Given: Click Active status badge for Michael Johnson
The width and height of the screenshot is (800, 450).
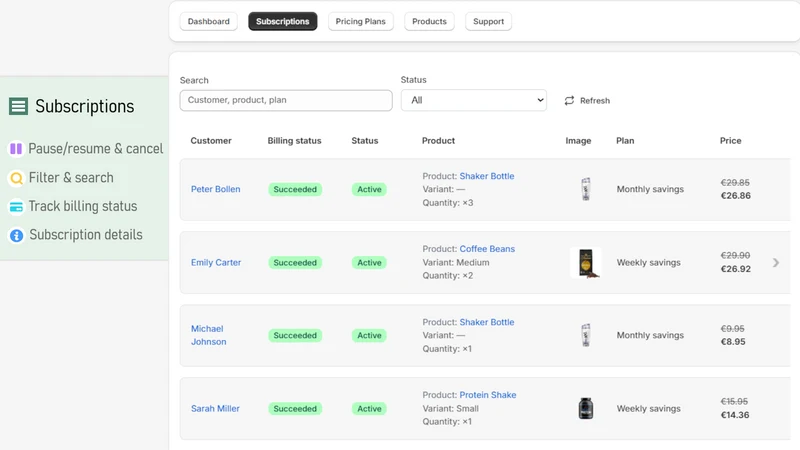Looking at the screenshot, I should coord(369,335).
